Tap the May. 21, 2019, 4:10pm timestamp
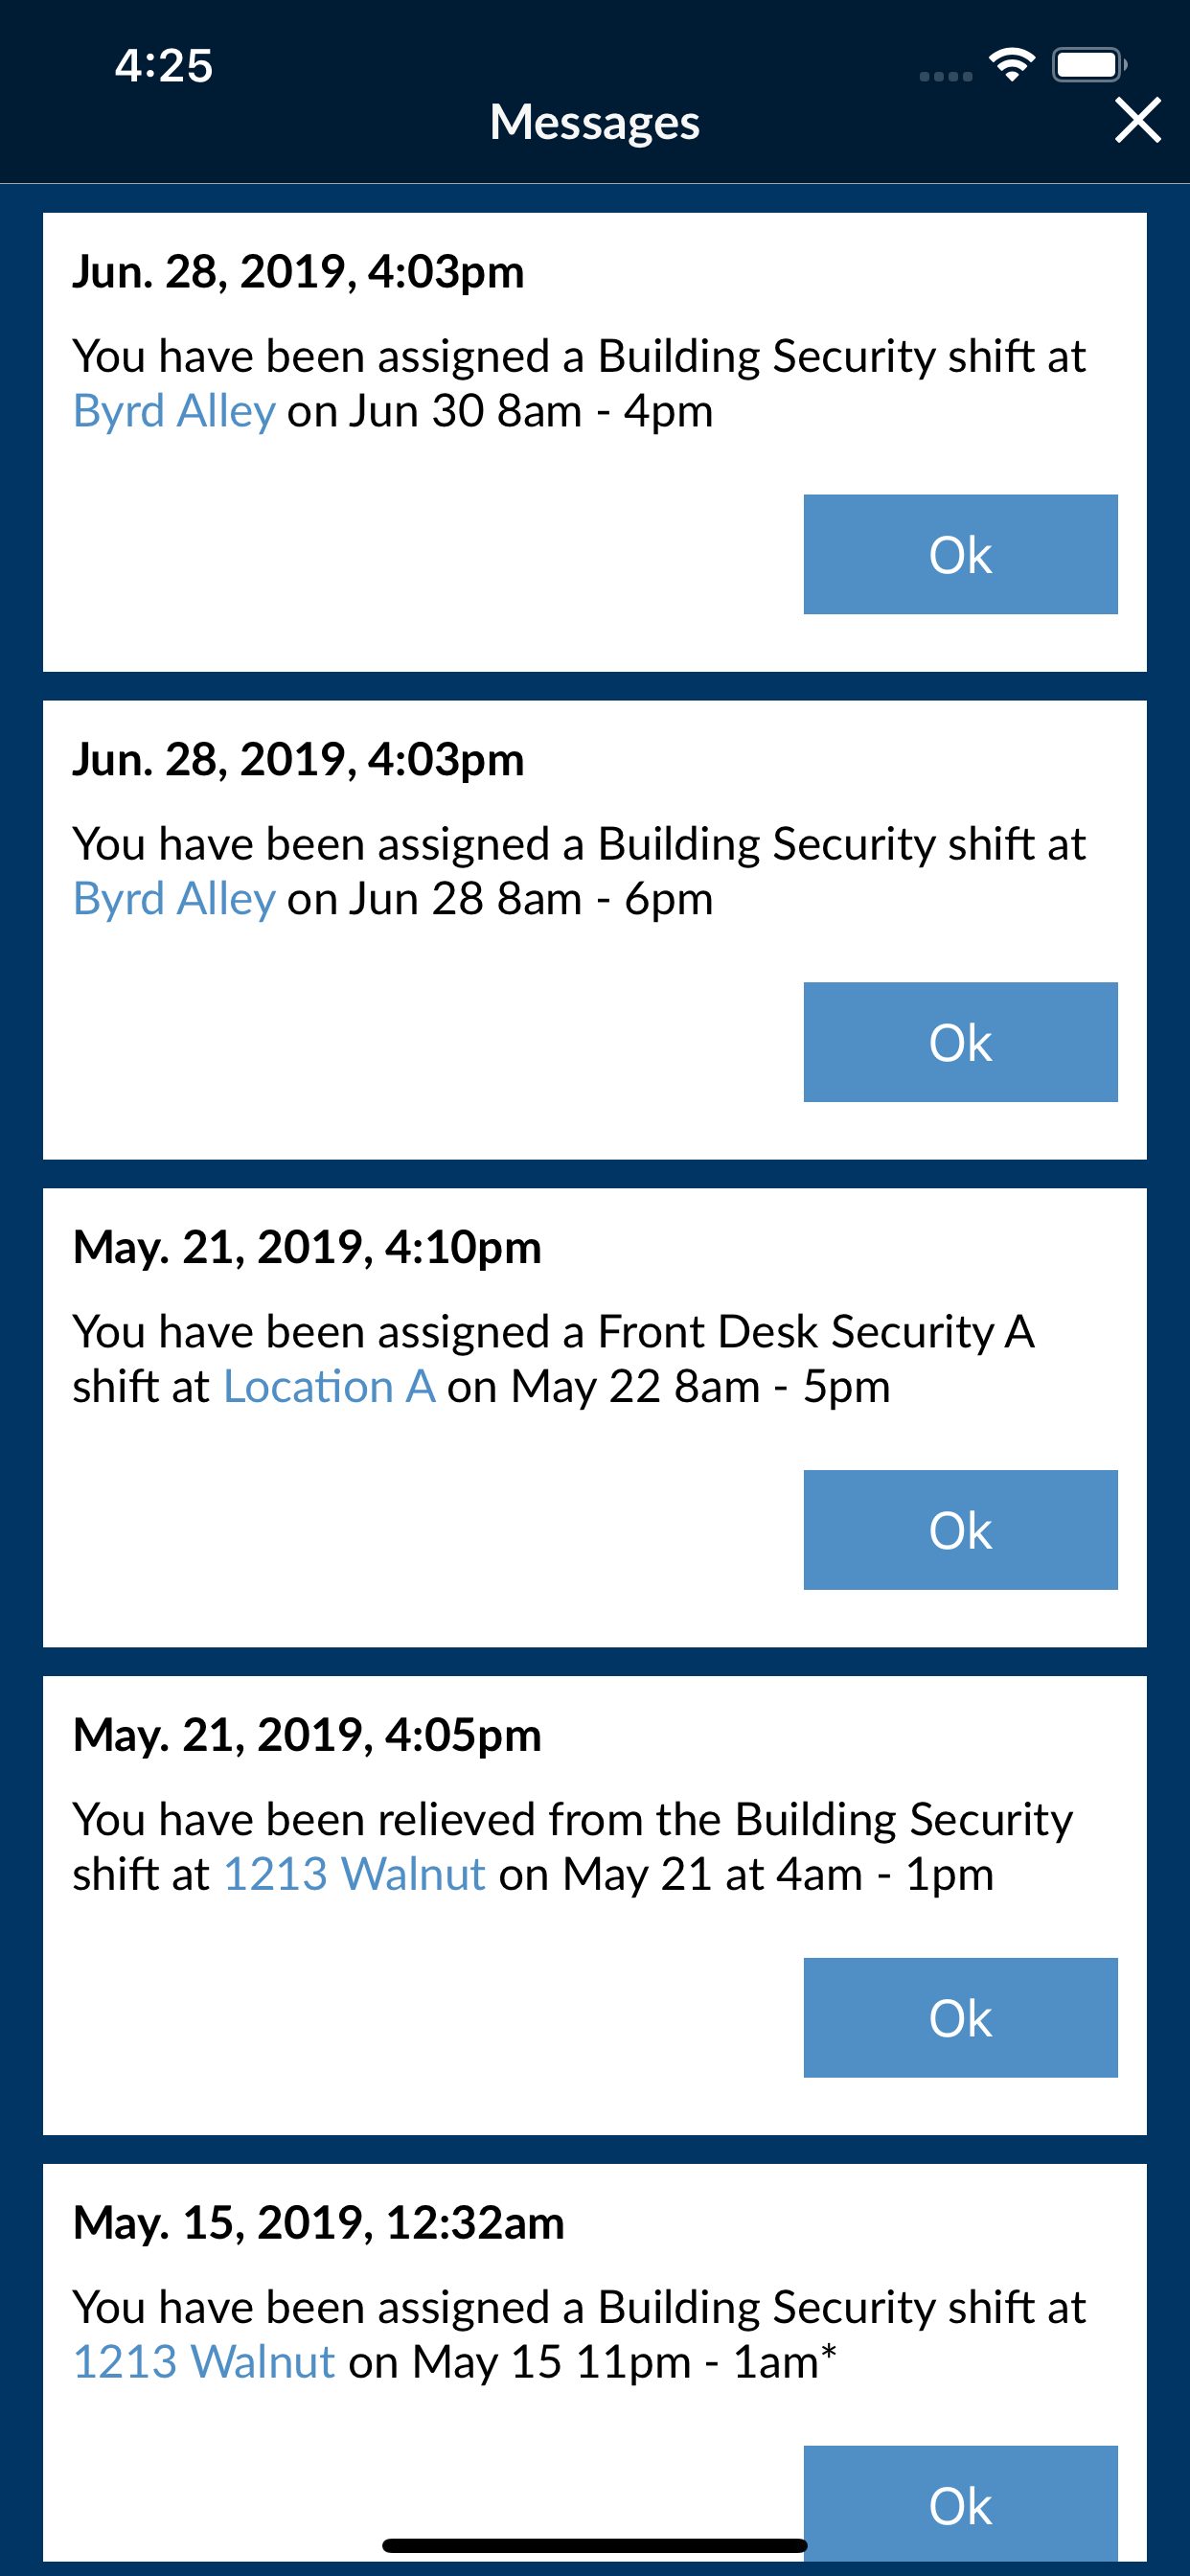The image size is (1190, 2576). coord(307,1248)
